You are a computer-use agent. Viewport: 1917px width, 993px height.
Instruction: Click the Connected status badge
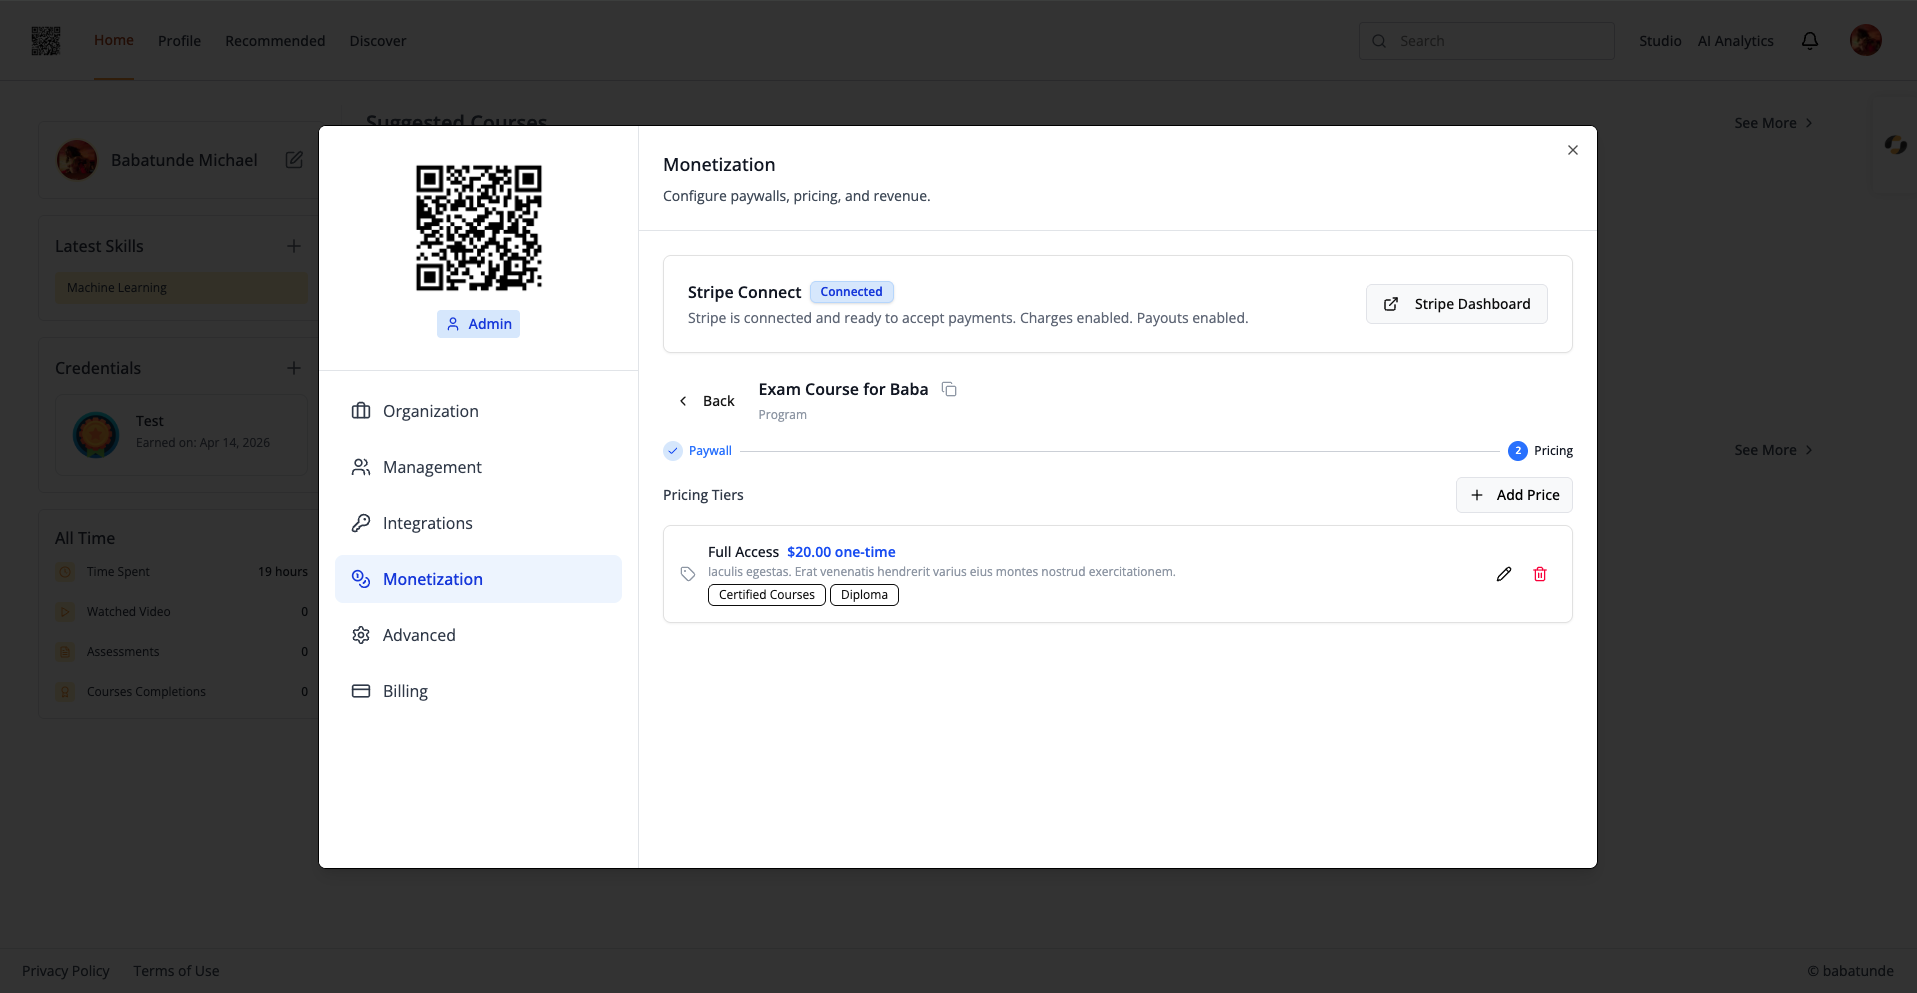click(x=851, y=292)
